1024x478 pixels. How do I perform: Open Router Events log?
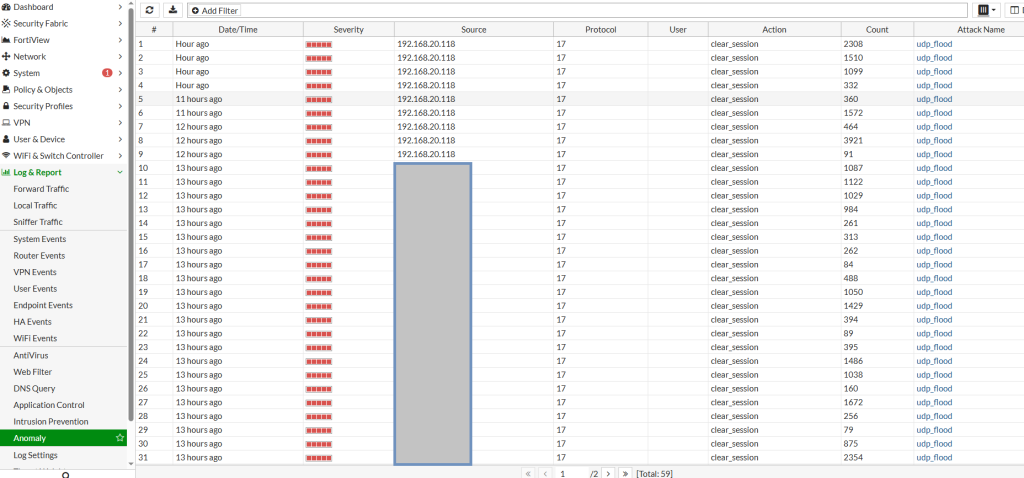point(39,256)
